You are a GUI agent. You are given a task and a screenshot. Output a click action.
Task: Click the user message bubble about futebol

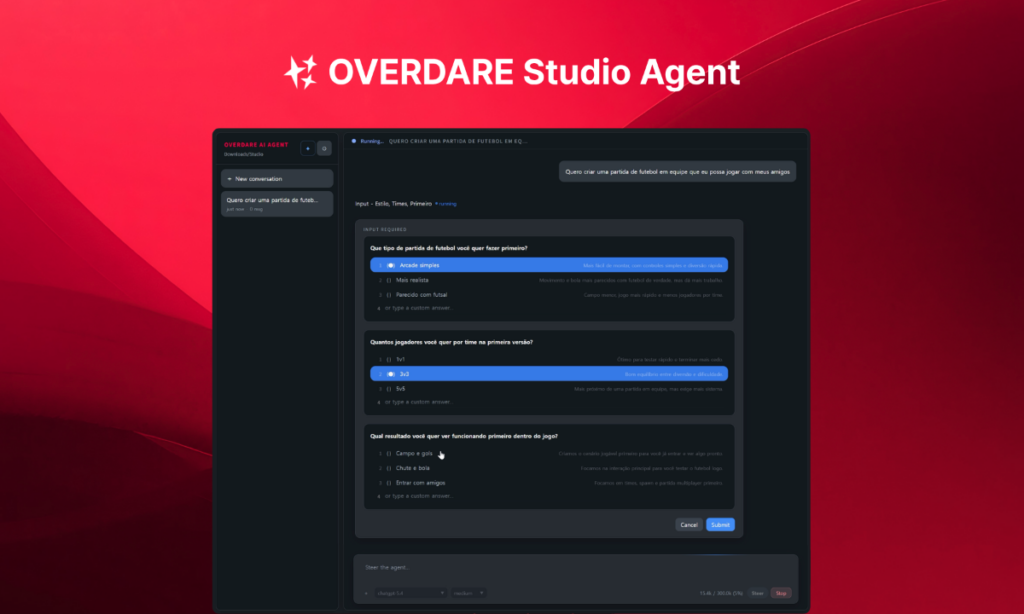(677, 172)
